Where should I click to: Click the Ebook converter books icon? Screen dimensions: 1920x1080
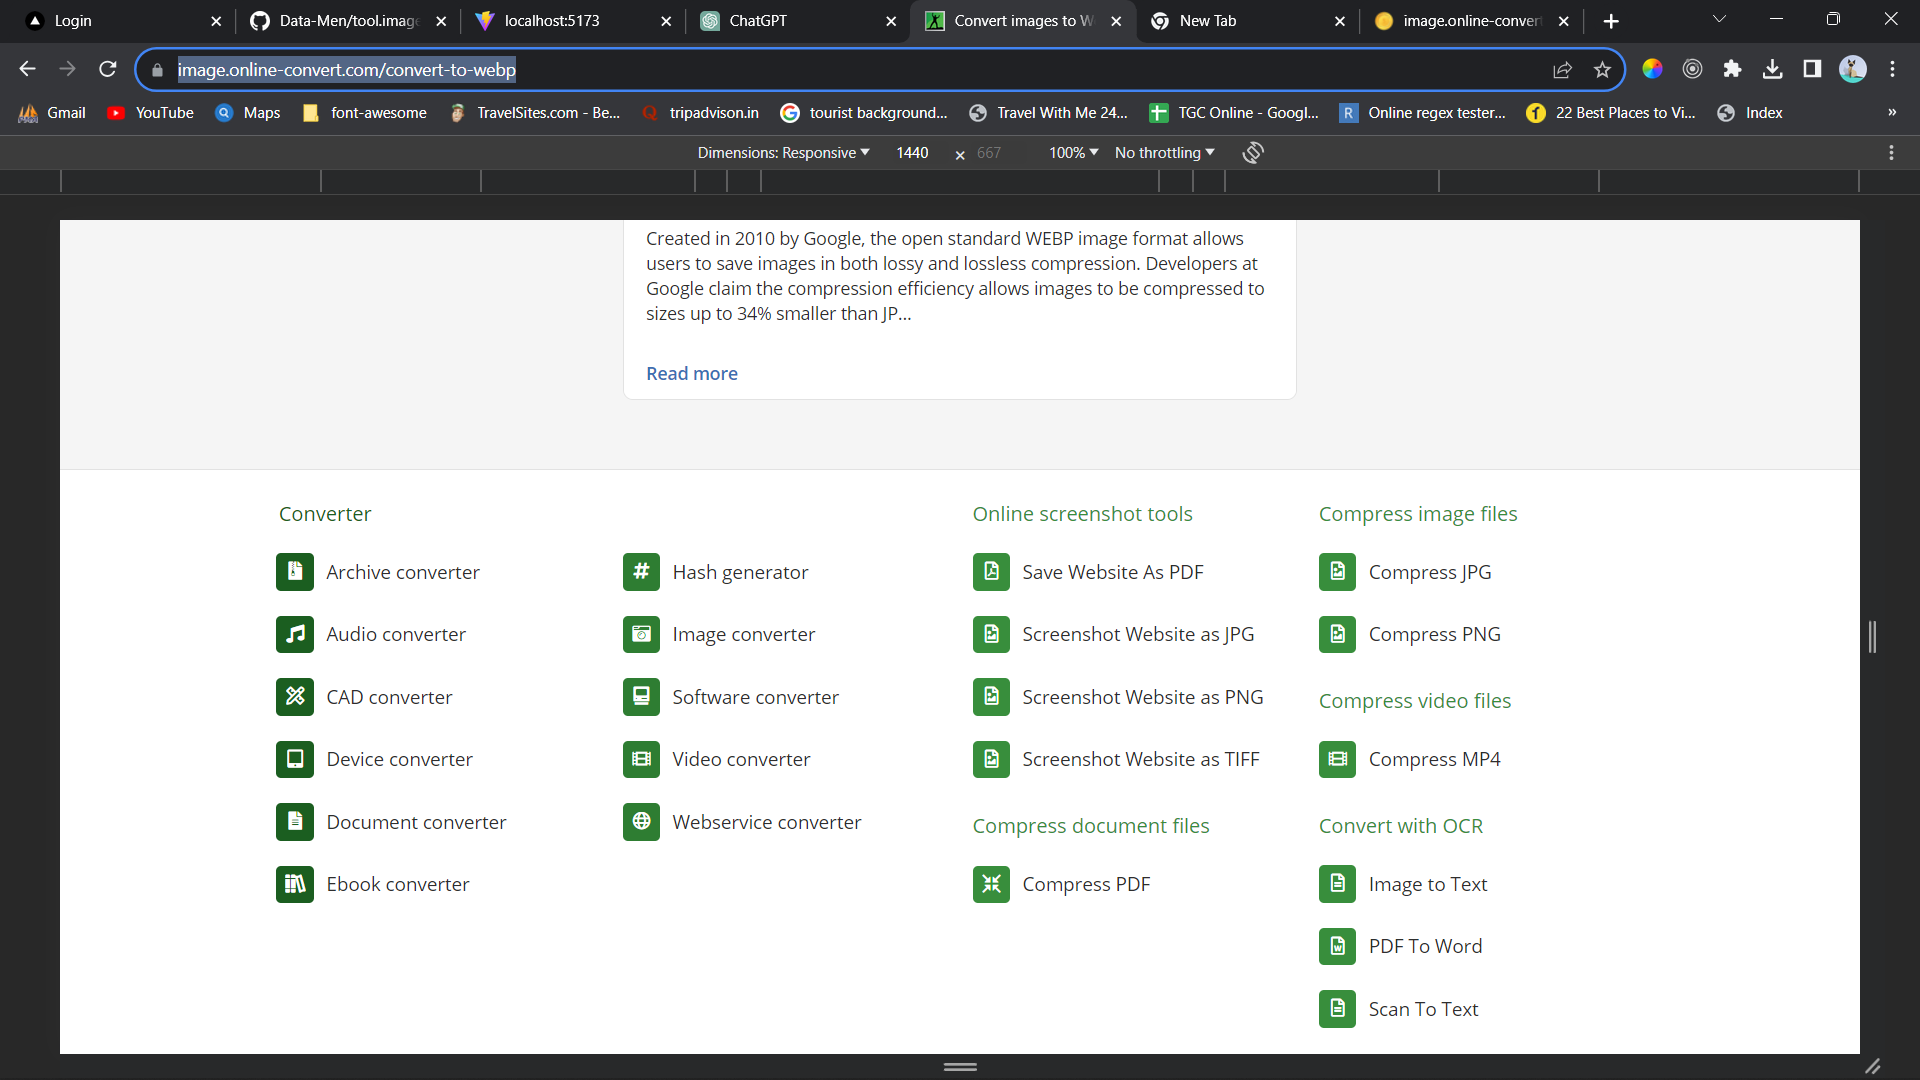[295, 884]
